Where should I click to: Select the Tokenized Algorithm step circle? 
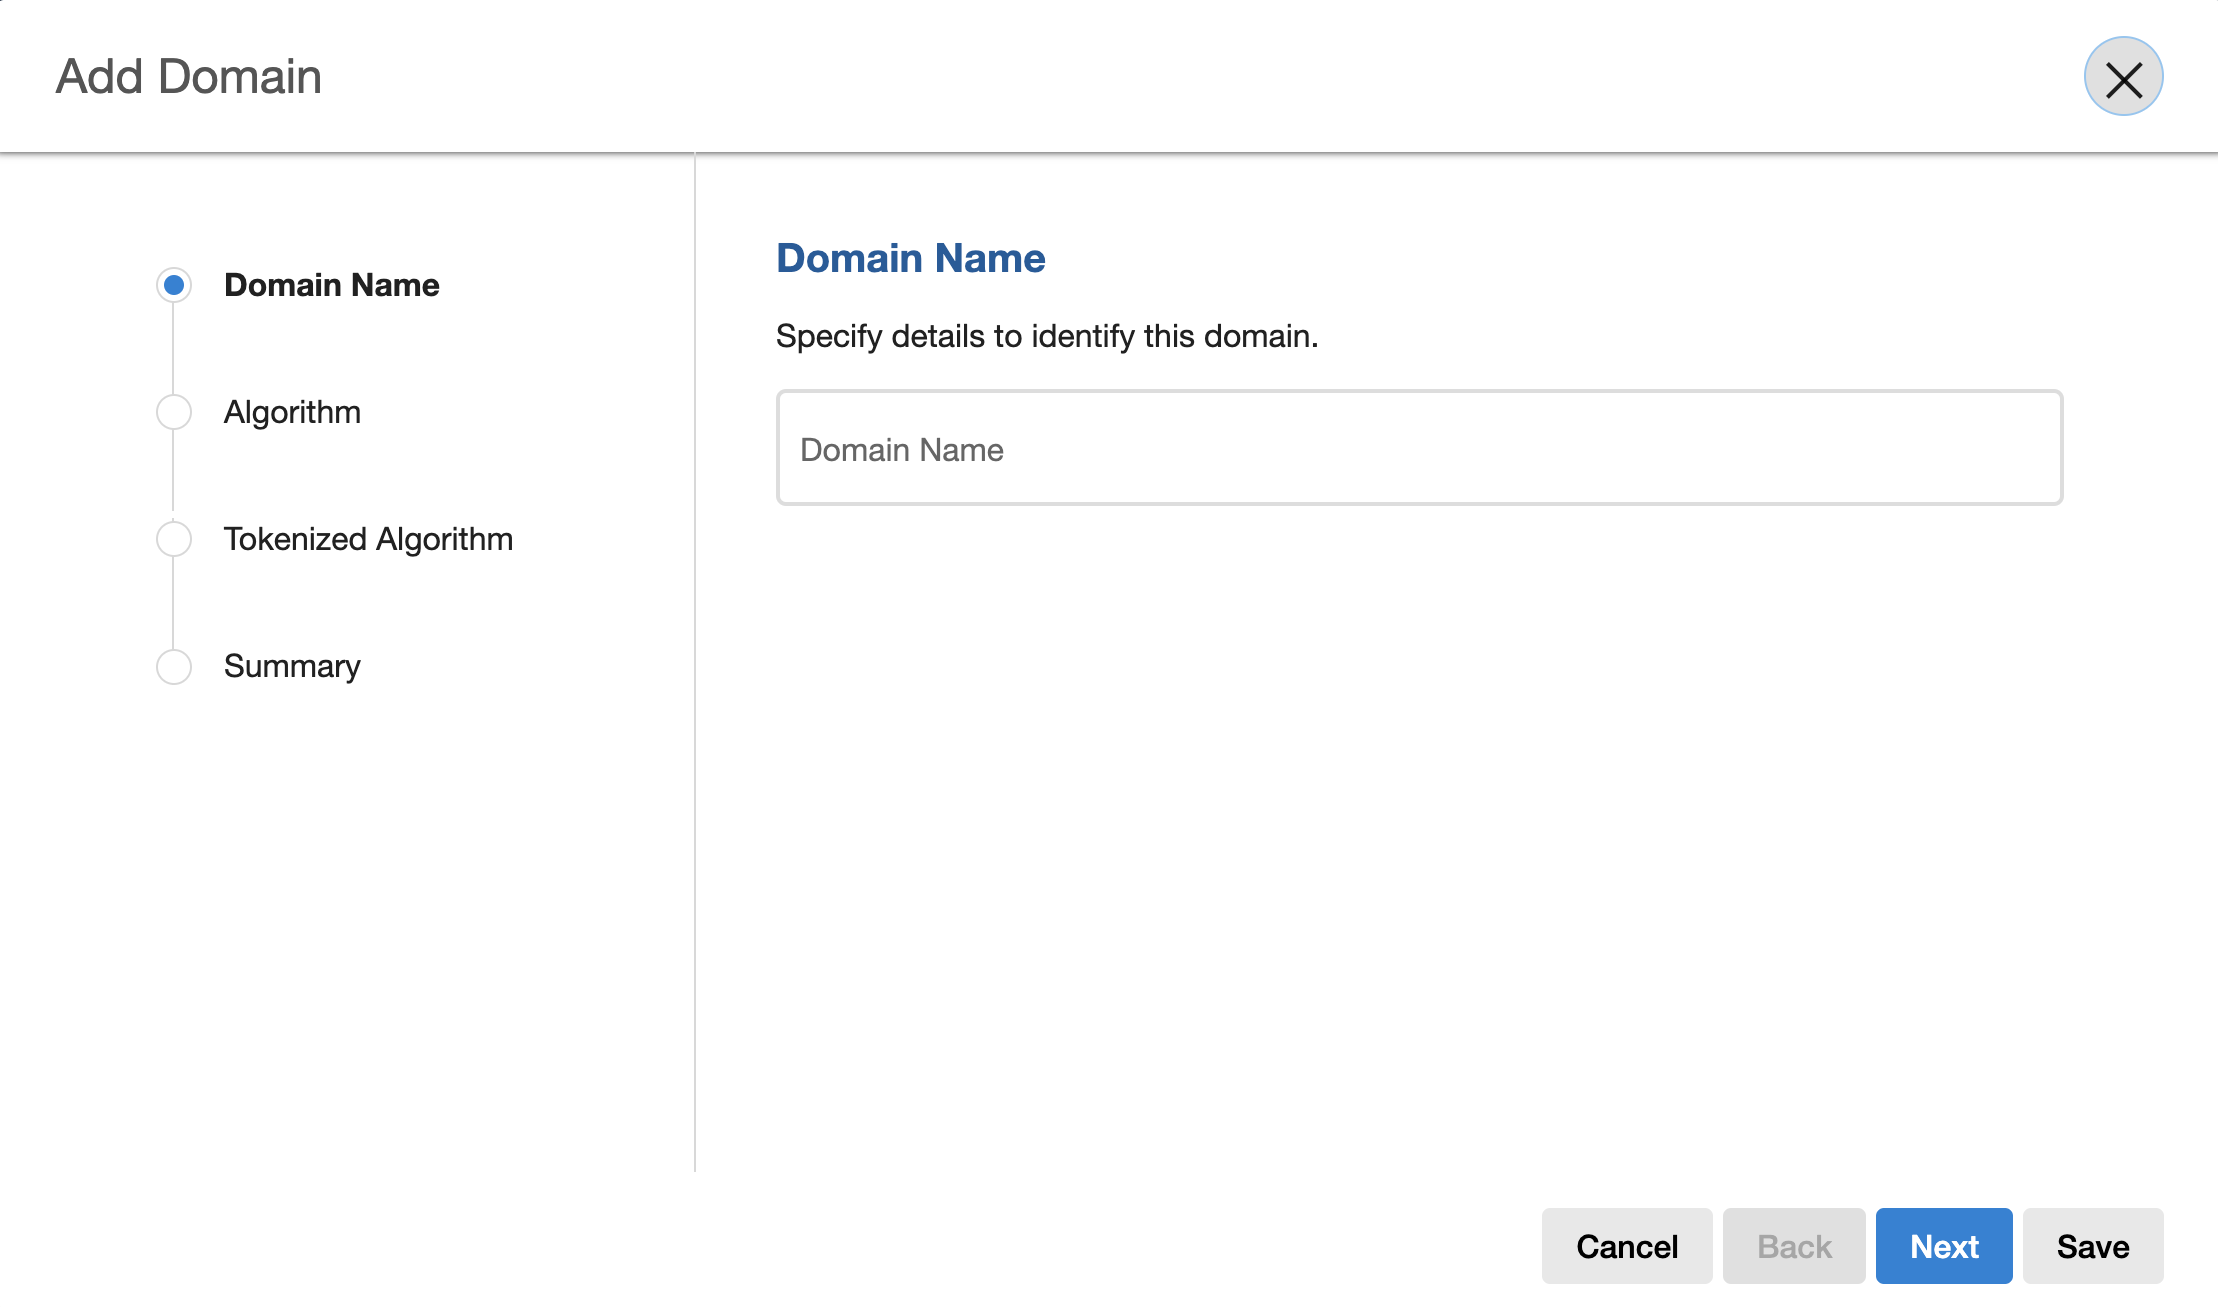[174, 539]
